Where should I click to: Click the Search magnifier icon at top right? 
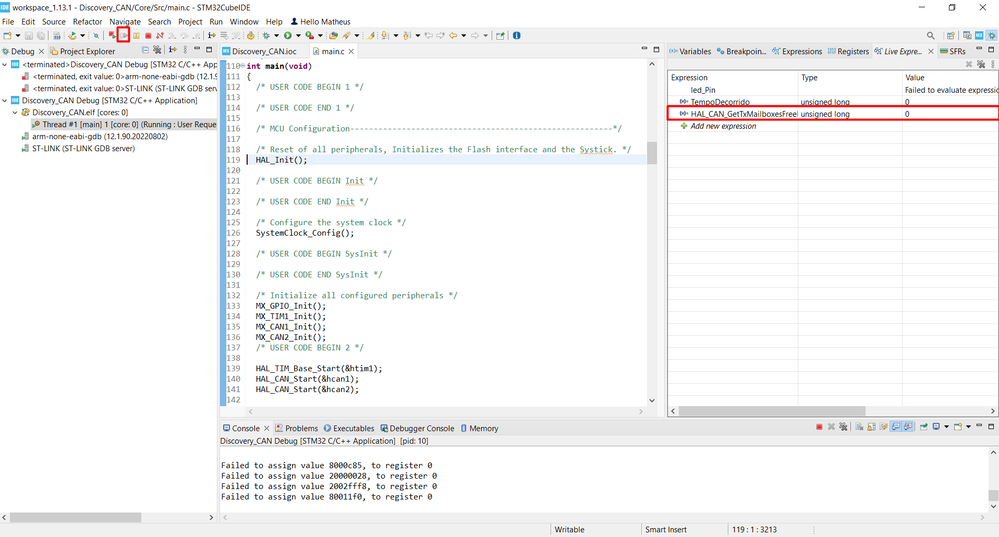click(931, 36)
